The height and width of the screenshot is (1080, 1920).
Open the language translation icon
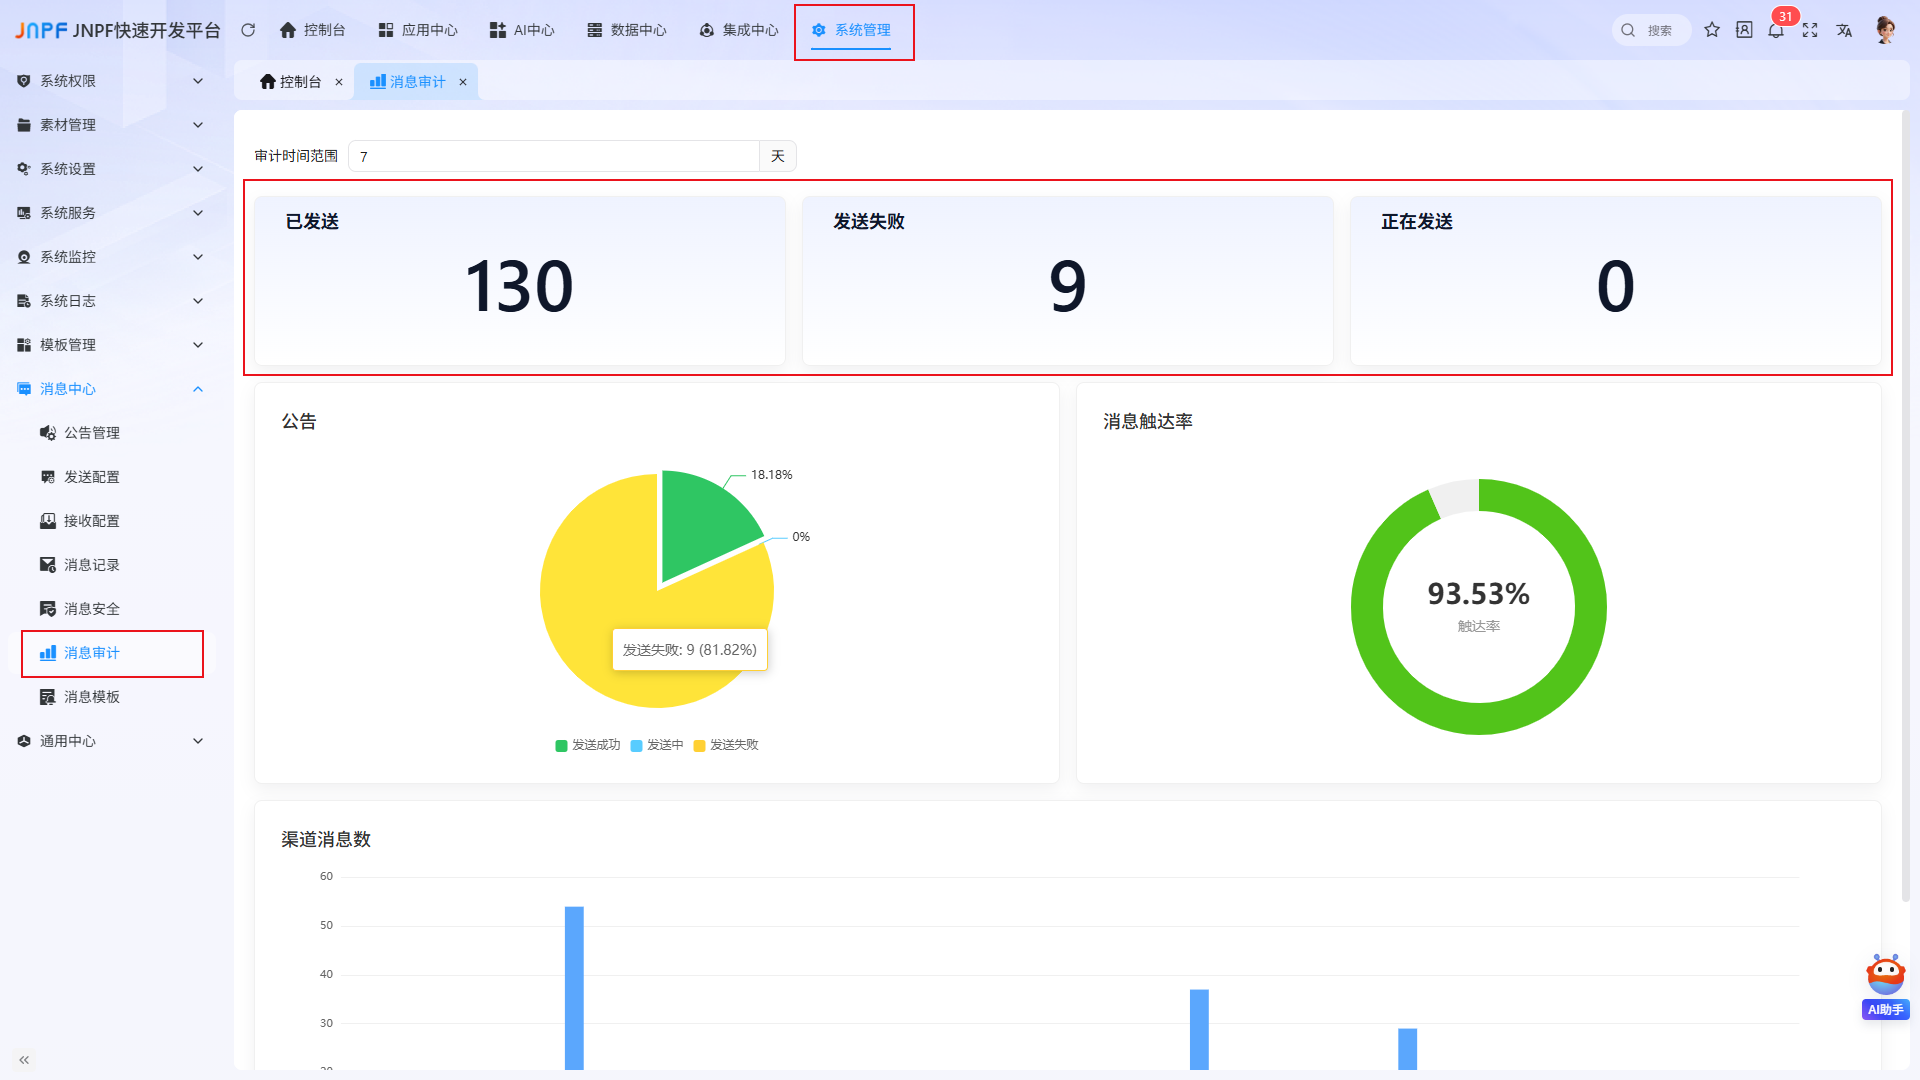point(1844,30)
